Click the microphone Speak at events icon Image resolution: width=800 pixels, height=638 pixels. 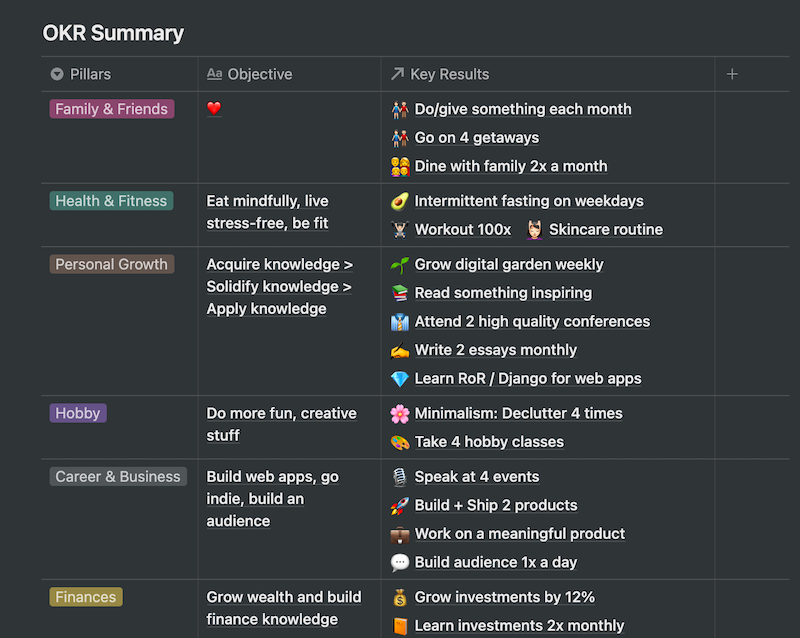[x=399, y=477]
